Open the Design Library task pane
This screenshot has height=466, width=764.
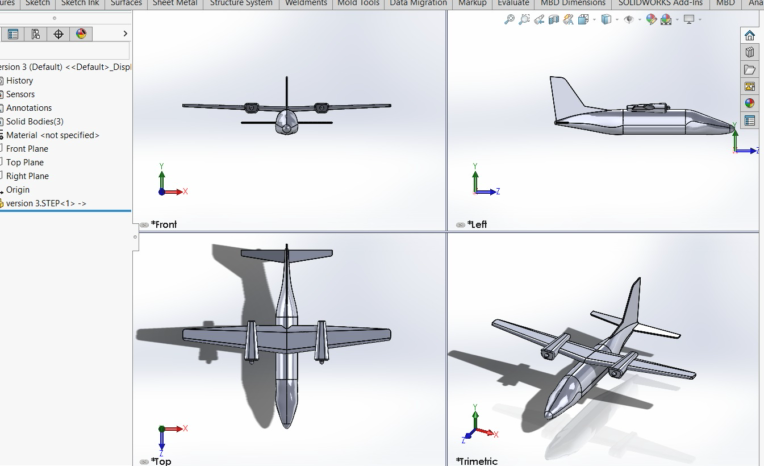click(749, 52)
